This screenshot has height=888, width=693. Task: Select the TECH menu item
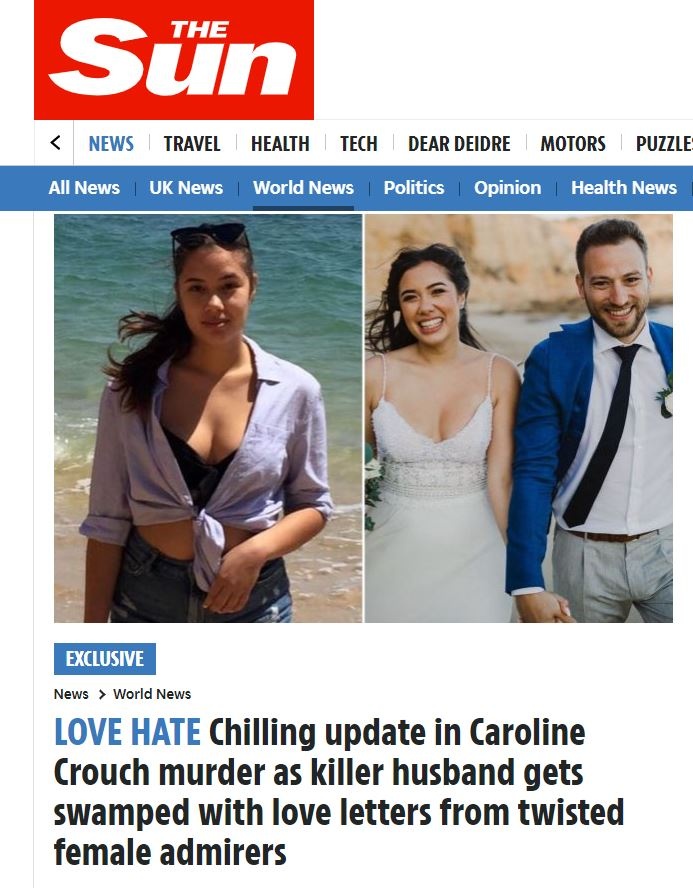click(x=358, y=144)
